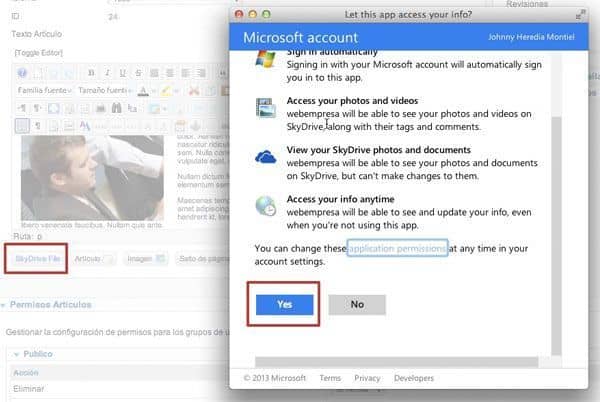Click the 'View your SkyDrive photos and documents' heading
This screenshot has width=600, height=402.
tap(378, 150)
